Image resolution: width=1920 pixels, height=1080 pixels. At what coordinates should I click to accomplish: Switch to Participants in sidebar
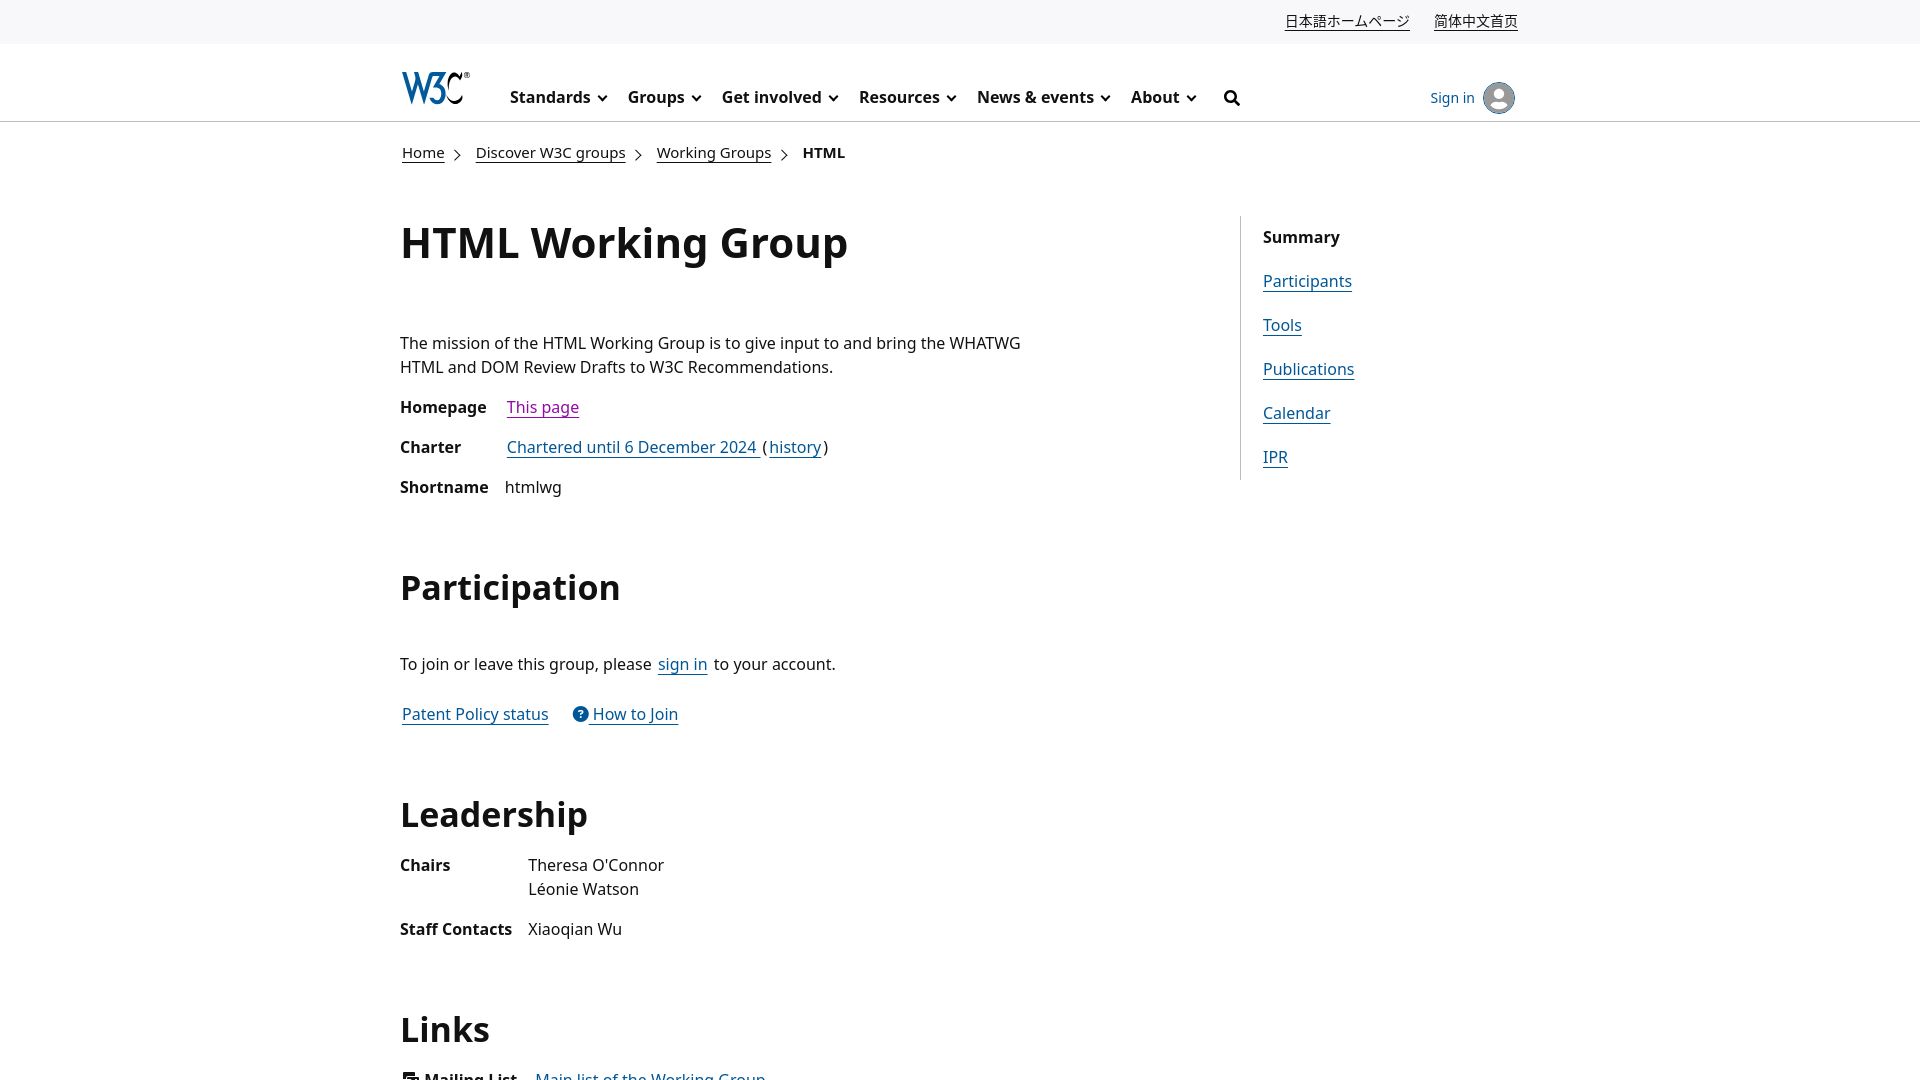point(1307,282)
